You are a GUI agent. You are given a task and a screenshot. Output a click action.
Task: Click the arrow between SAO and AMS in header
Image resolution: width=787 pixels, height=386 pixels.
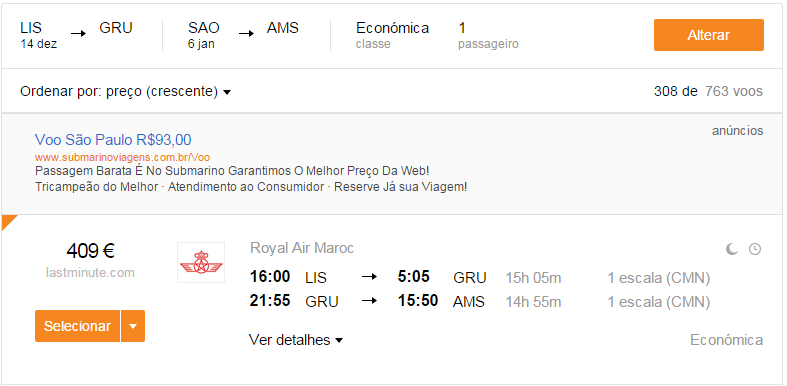(x=246, y=34)
